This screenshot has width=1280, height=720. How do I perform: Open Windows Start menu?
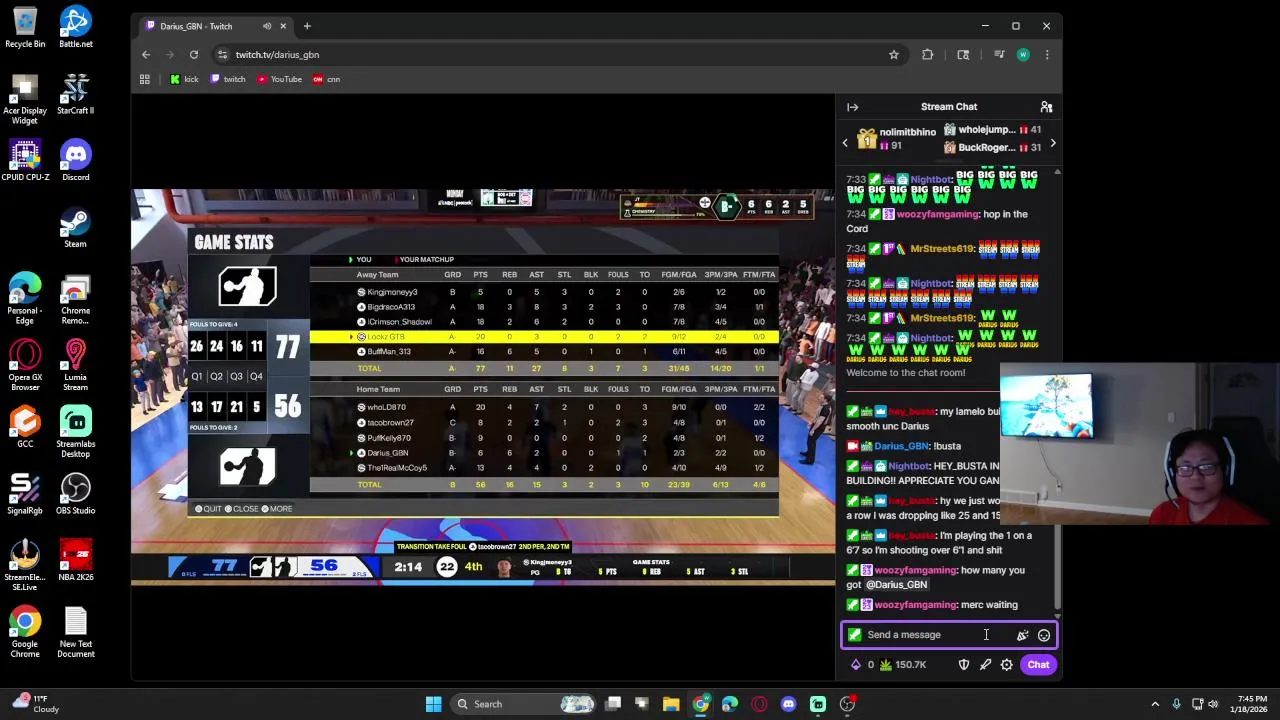click(x=433, y=704)
